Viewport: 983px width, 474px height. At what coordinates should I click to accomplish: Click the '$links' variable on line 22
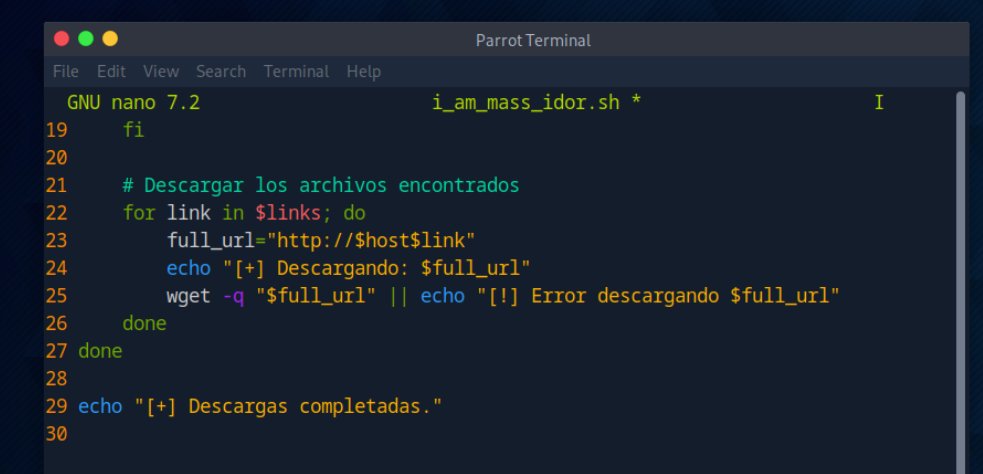tap(288, 213)
